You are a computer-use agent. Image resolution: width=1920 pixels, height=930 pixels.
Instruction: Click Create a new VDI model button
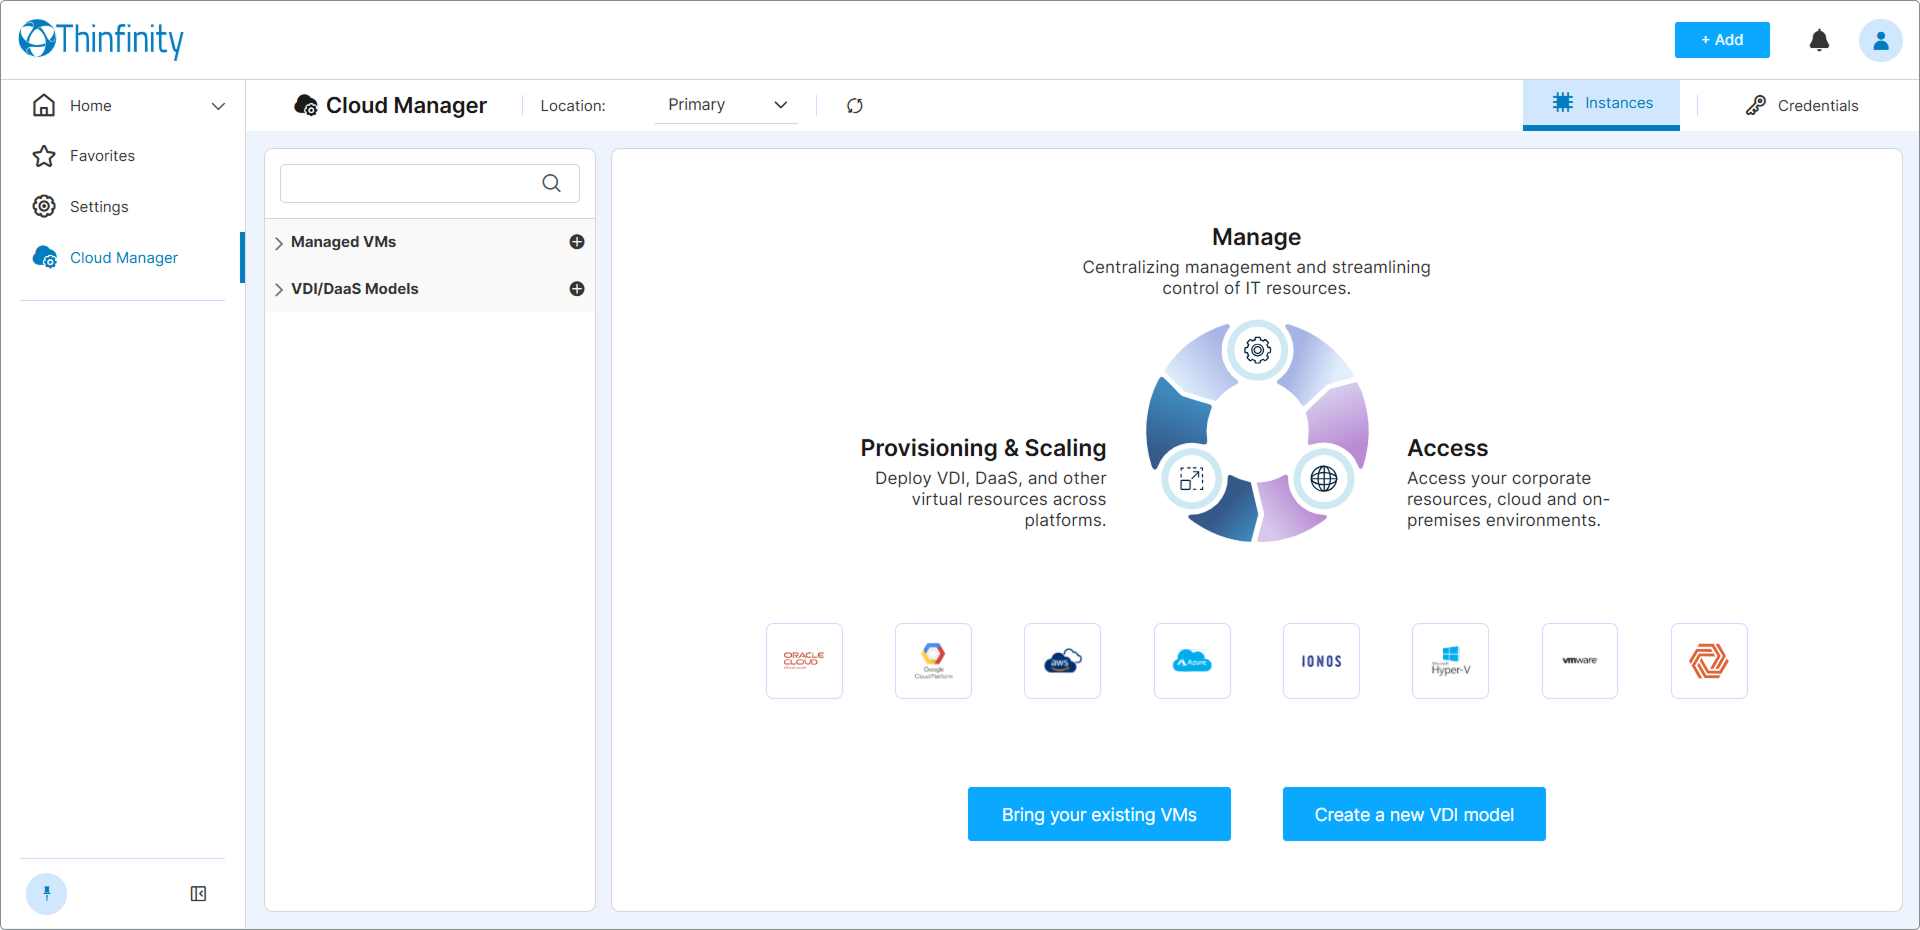click(x=1414, y=814)
